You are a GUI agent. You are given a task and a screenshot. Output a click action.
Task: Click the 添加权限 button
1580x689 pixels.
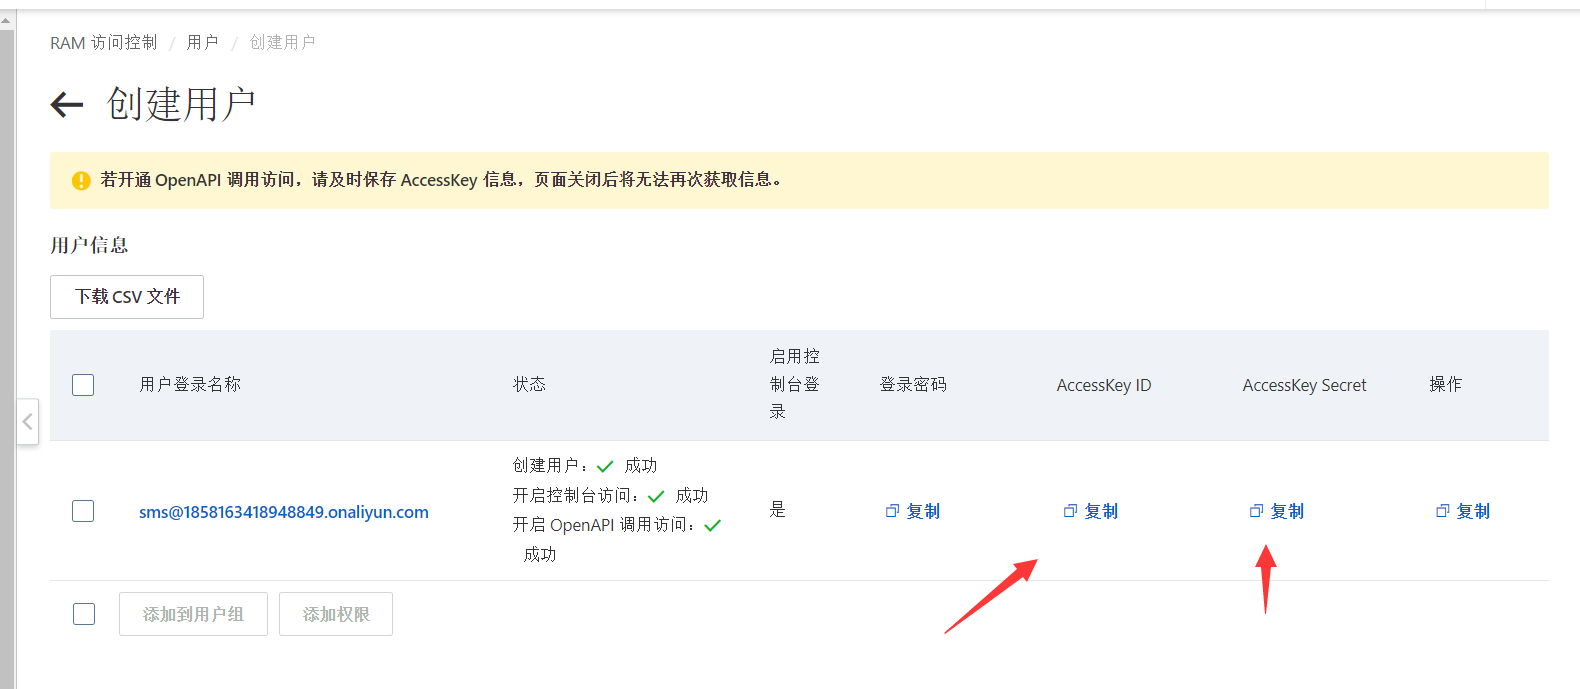coord(336,614)
